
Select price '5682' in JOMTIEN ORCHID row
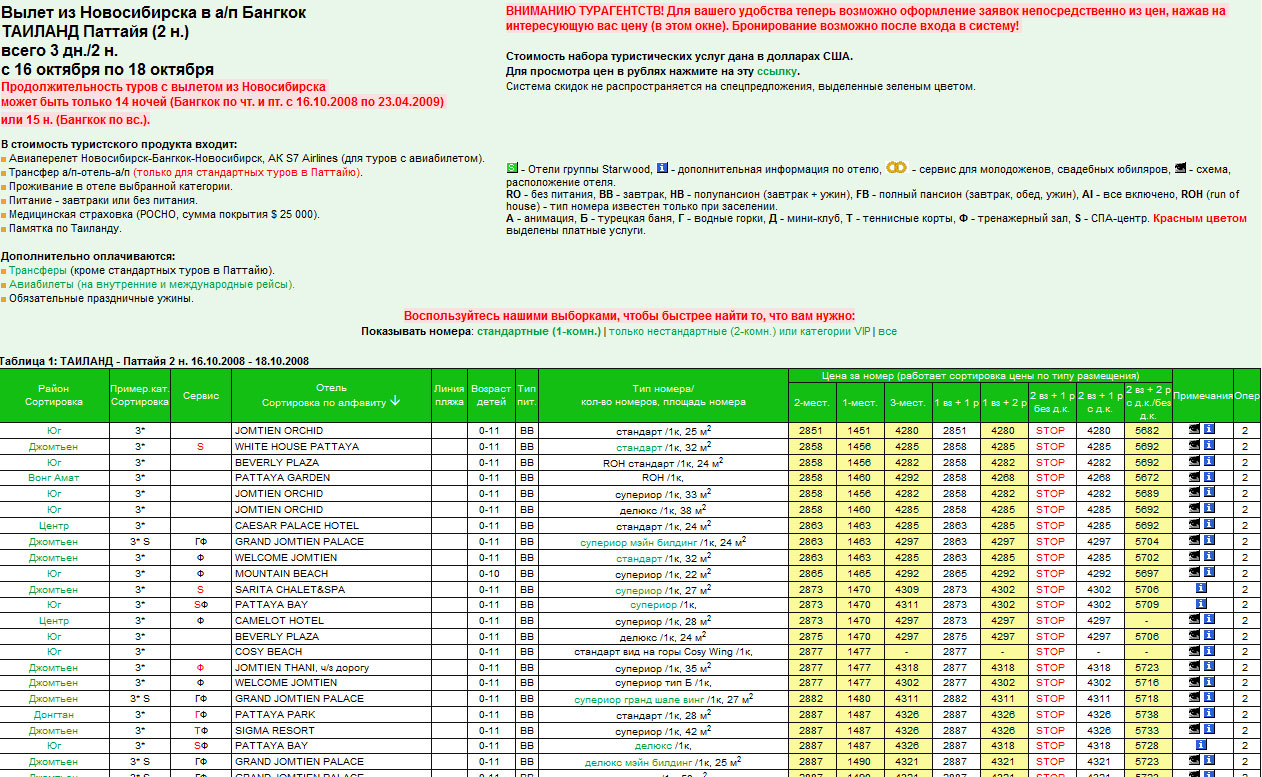click(1148, 430)
